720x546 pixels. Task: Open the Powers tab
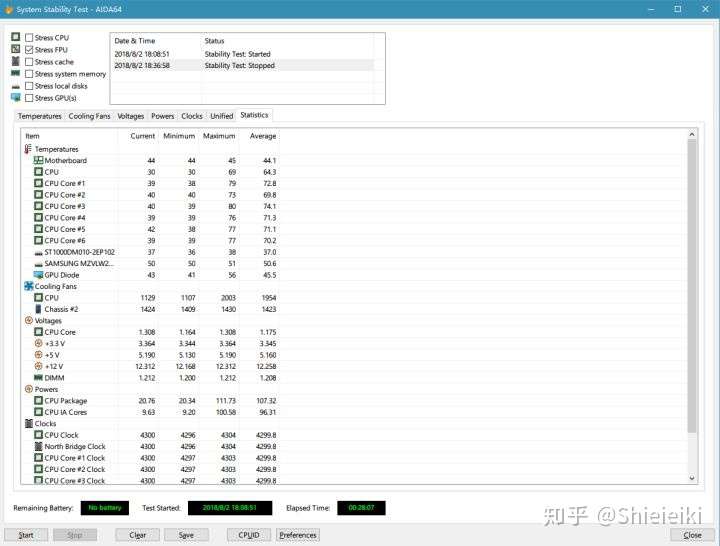click(x=163, y=116)
